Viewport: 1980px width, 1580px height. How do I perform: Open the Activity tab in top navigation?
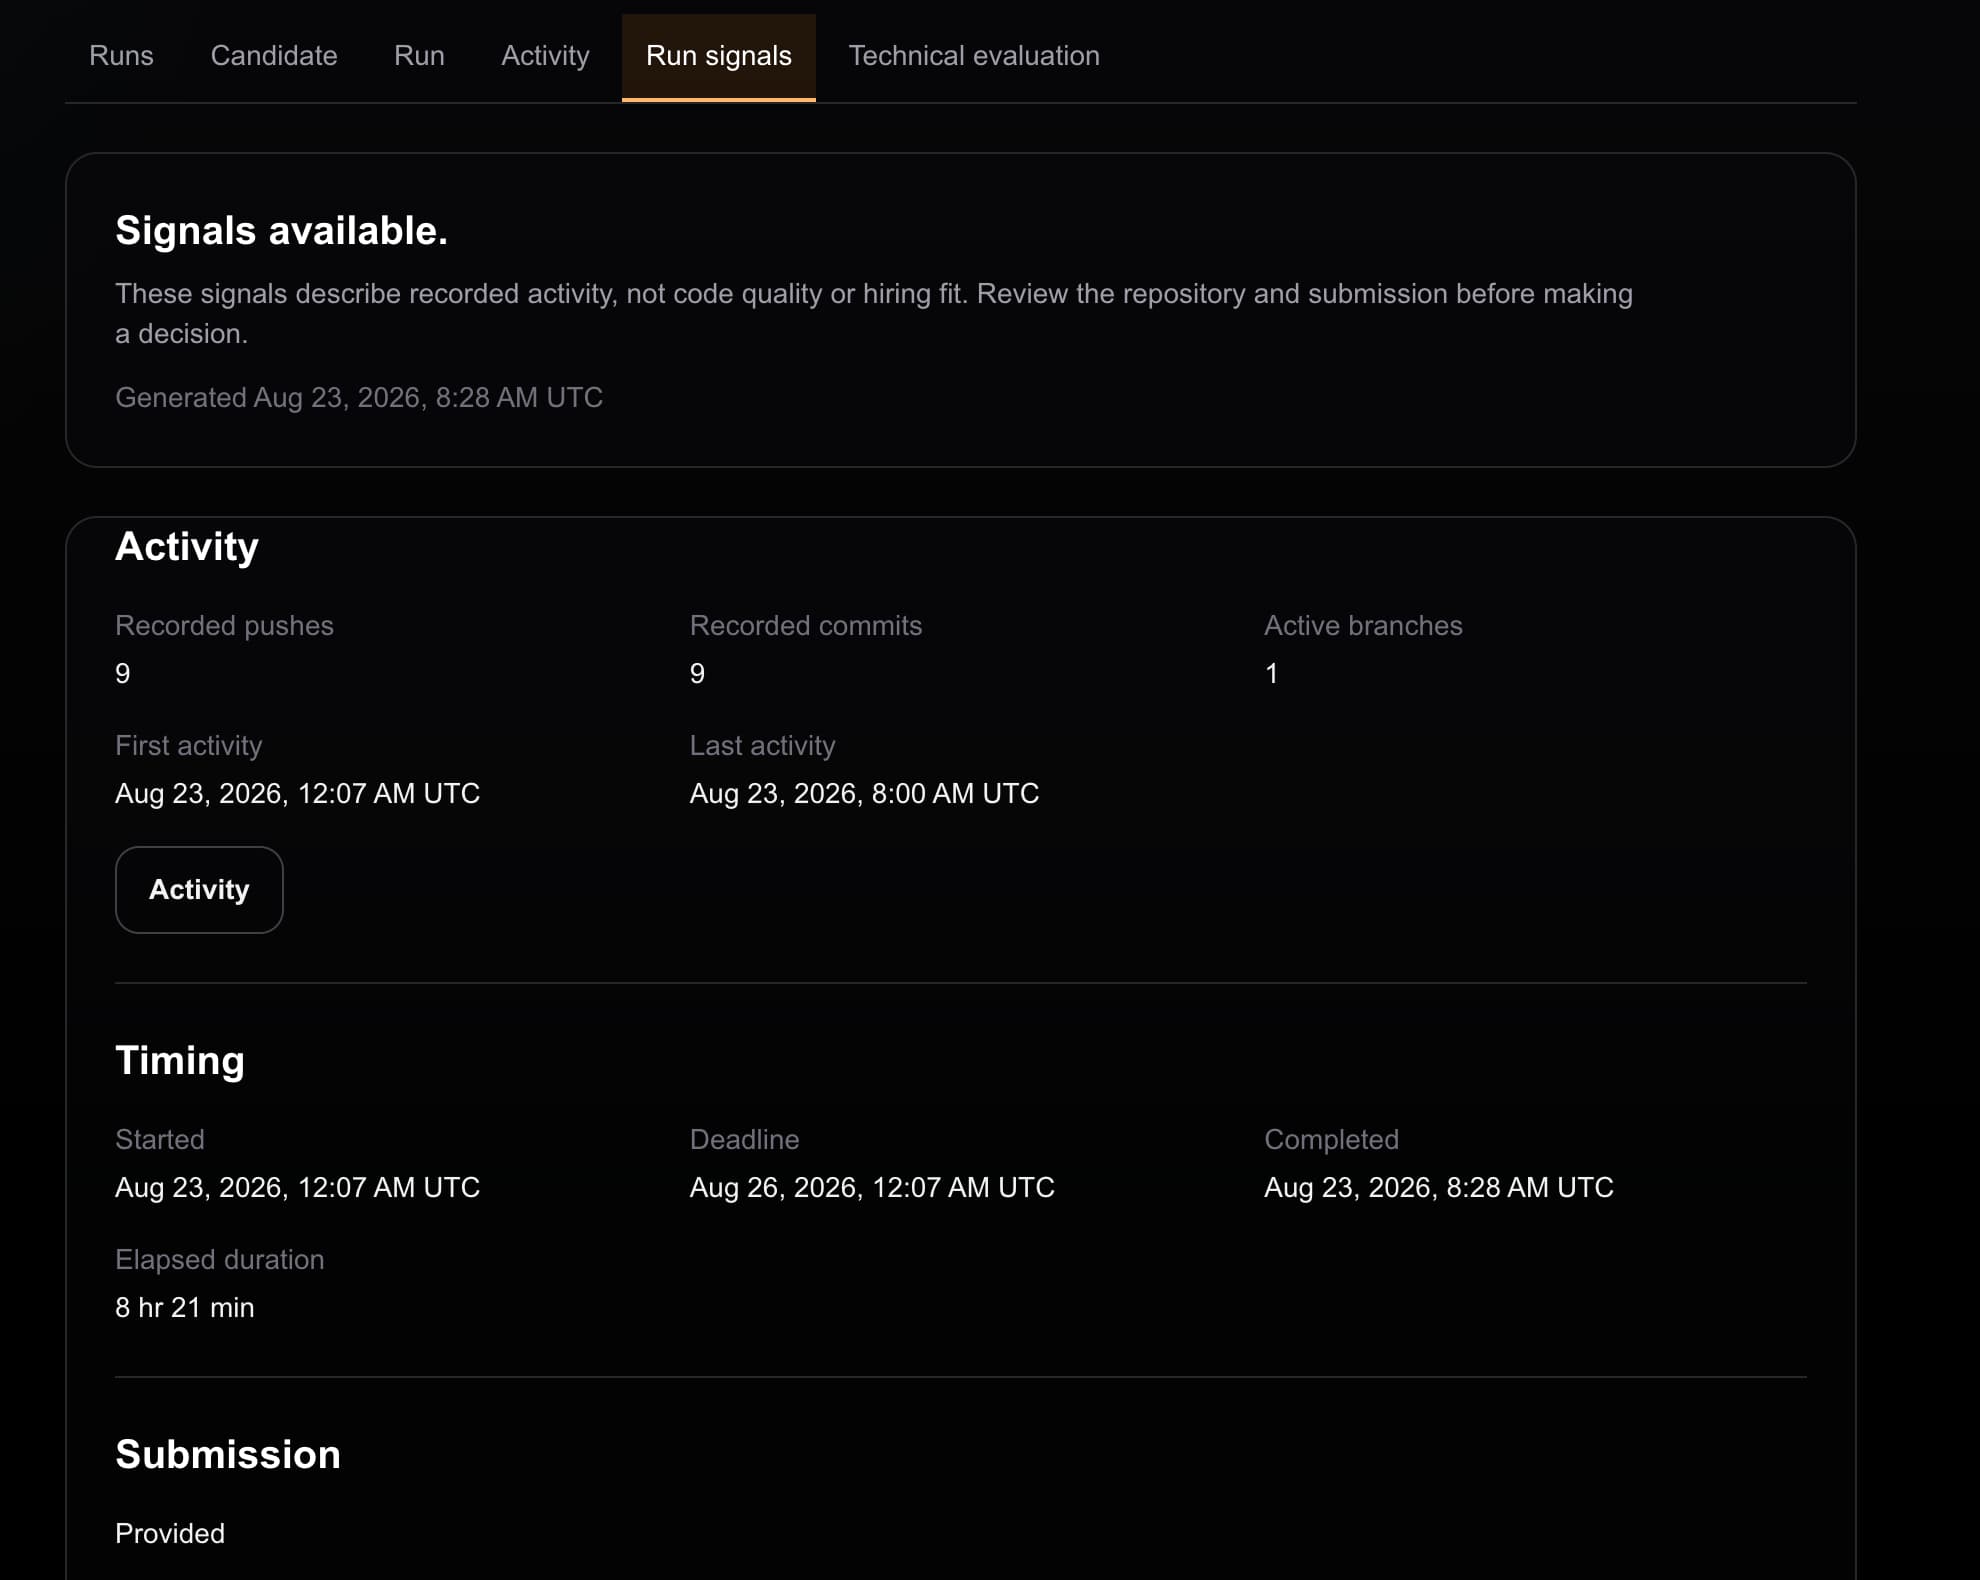coord(545,56)
